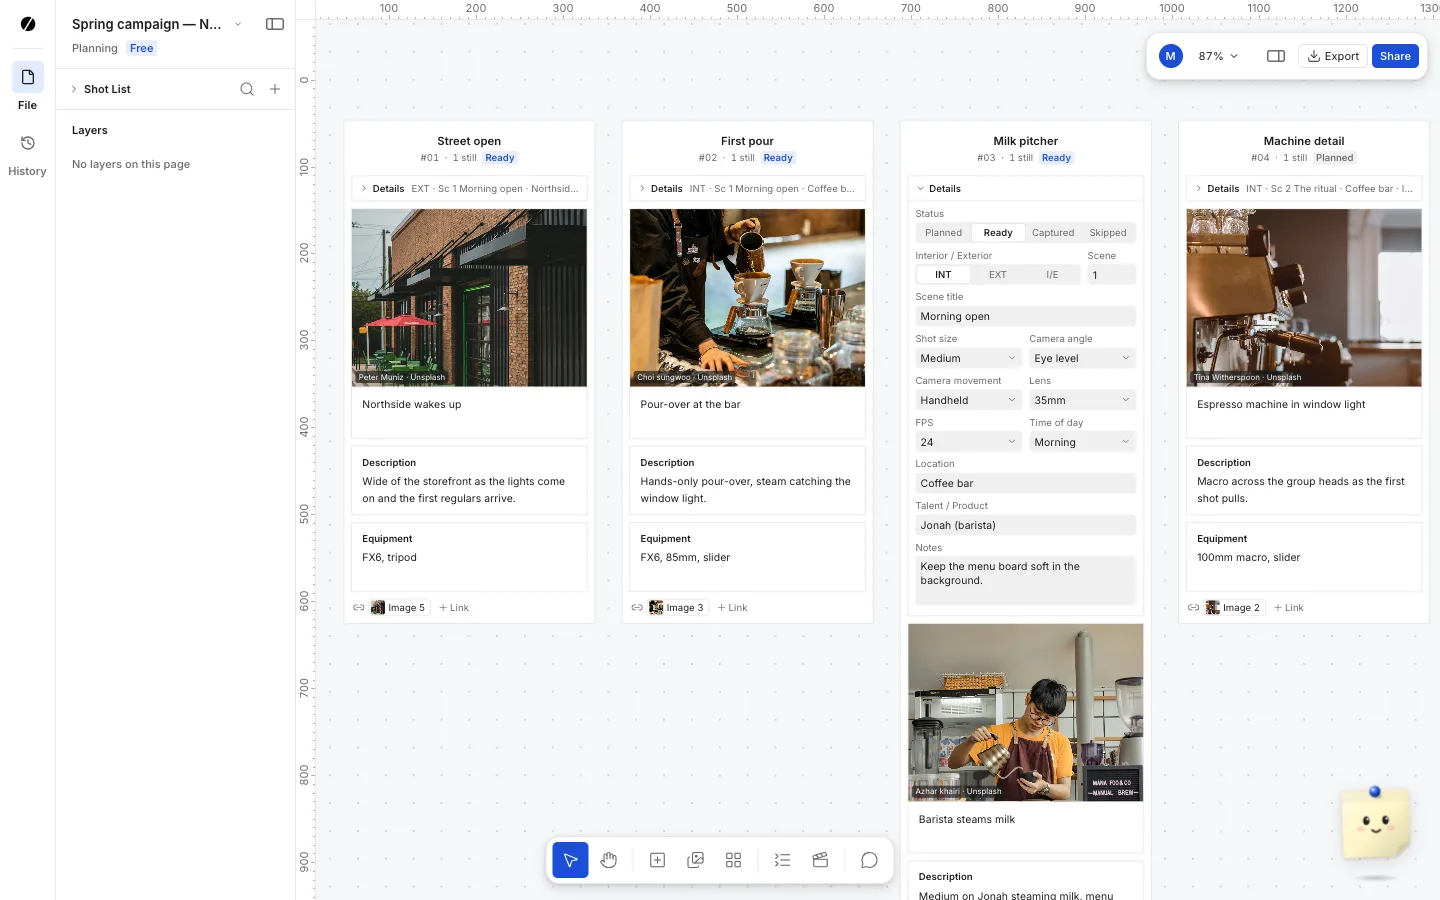Viewport: 1440px width, 900px height.
Task: Click the clapperboard scene tool
Action: (820, 860)
